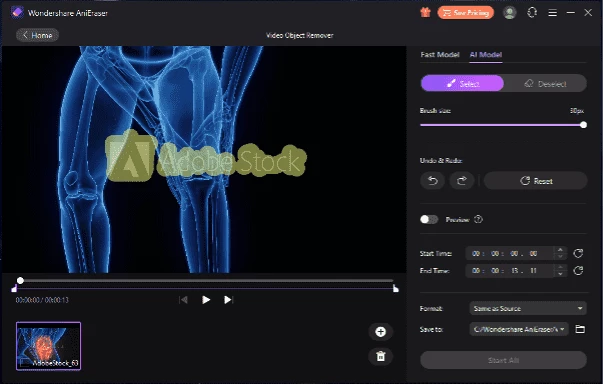
Task: Open the user account avatar
Action: [510, 13]
